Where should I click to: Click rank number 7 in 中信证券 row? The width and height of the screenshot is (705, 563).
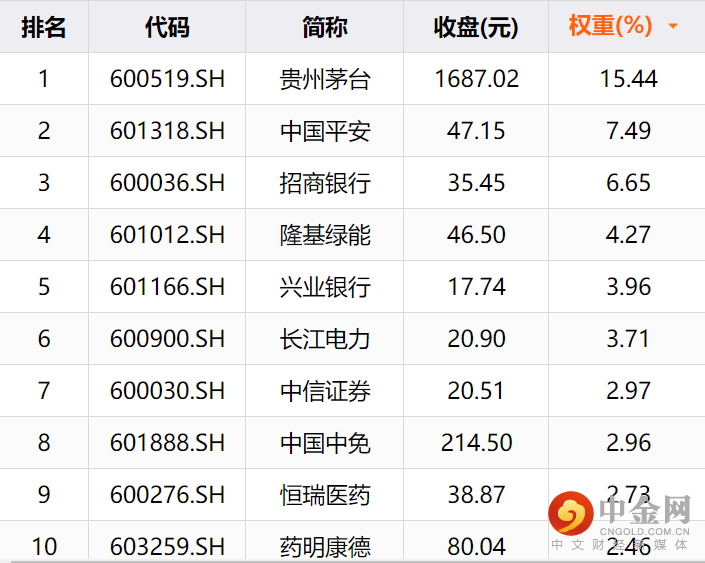44,391
